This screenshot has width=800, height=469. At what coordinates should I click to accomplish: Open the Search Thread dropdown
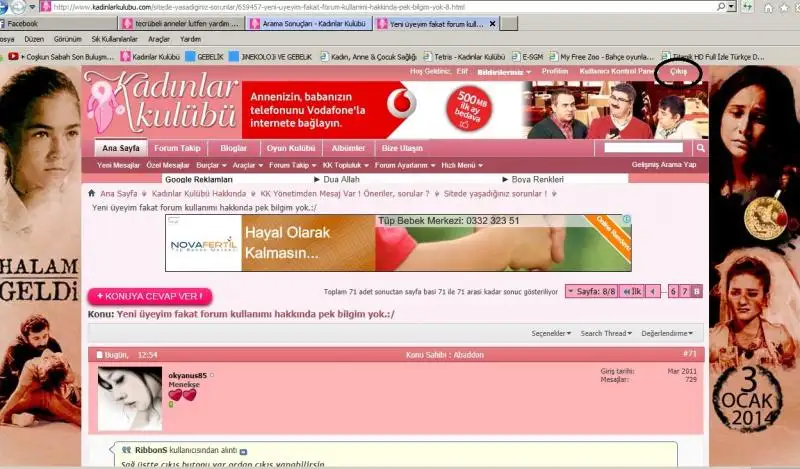[x=605, y=333]
